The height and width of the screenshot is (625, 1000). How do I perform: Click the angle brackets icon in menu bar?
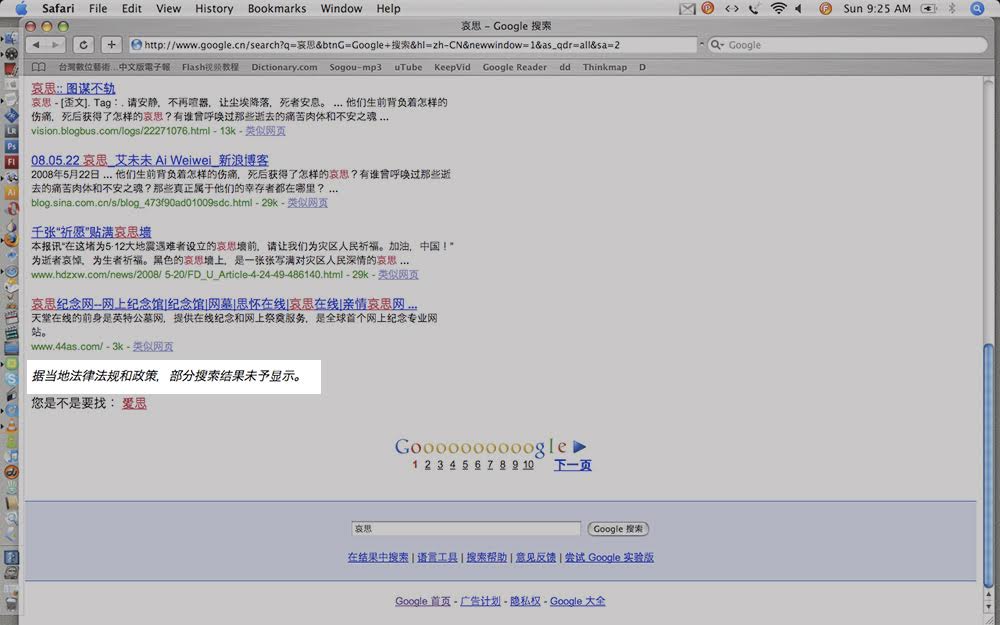(732, 8)
